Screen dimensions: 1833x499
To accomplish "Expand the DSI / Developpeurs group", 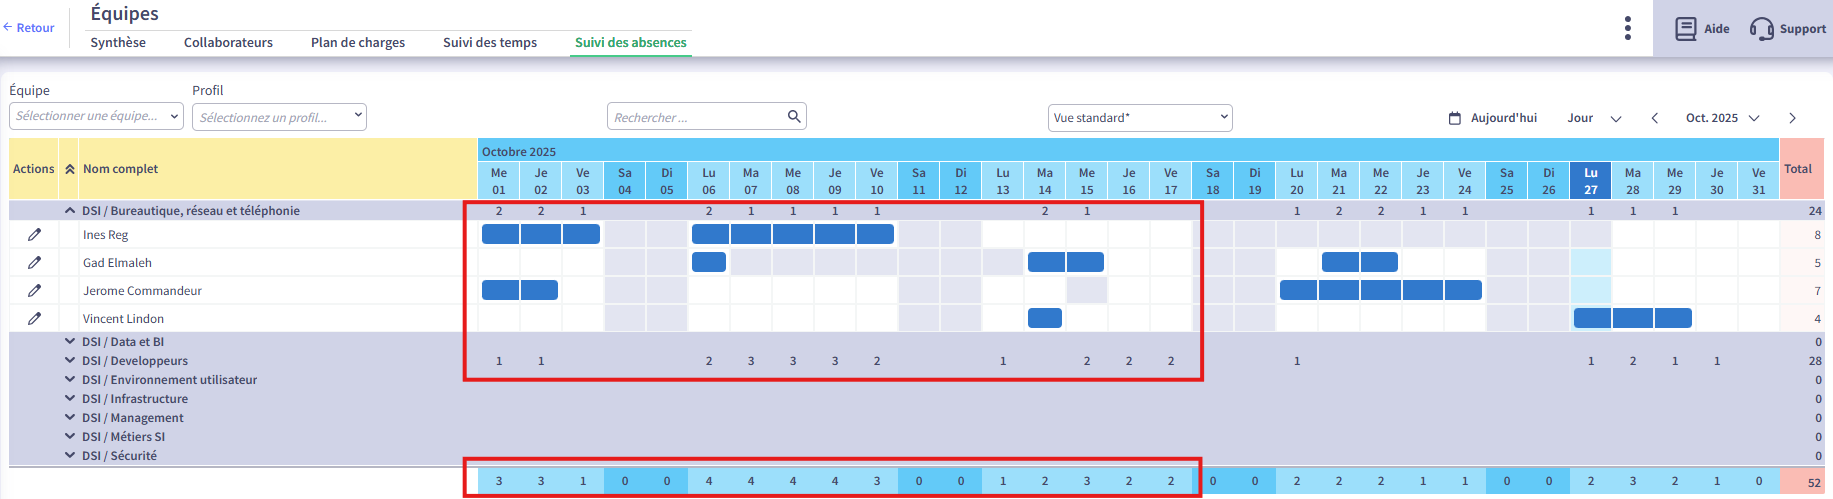I will coord(70,361).
